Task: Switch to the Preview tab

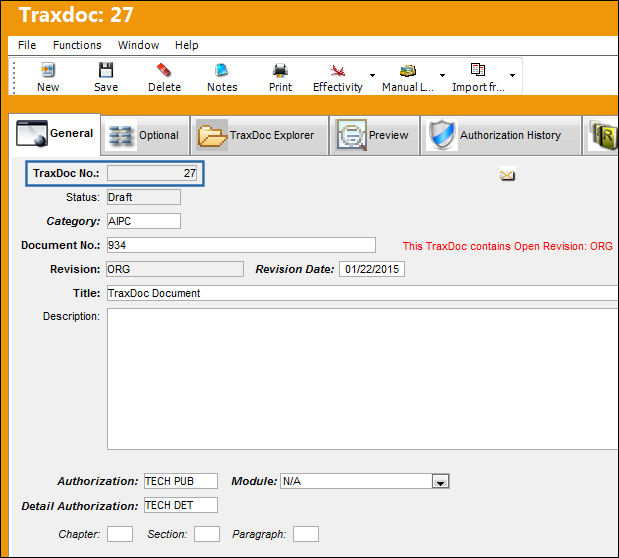Action: [x=374, y=135]
